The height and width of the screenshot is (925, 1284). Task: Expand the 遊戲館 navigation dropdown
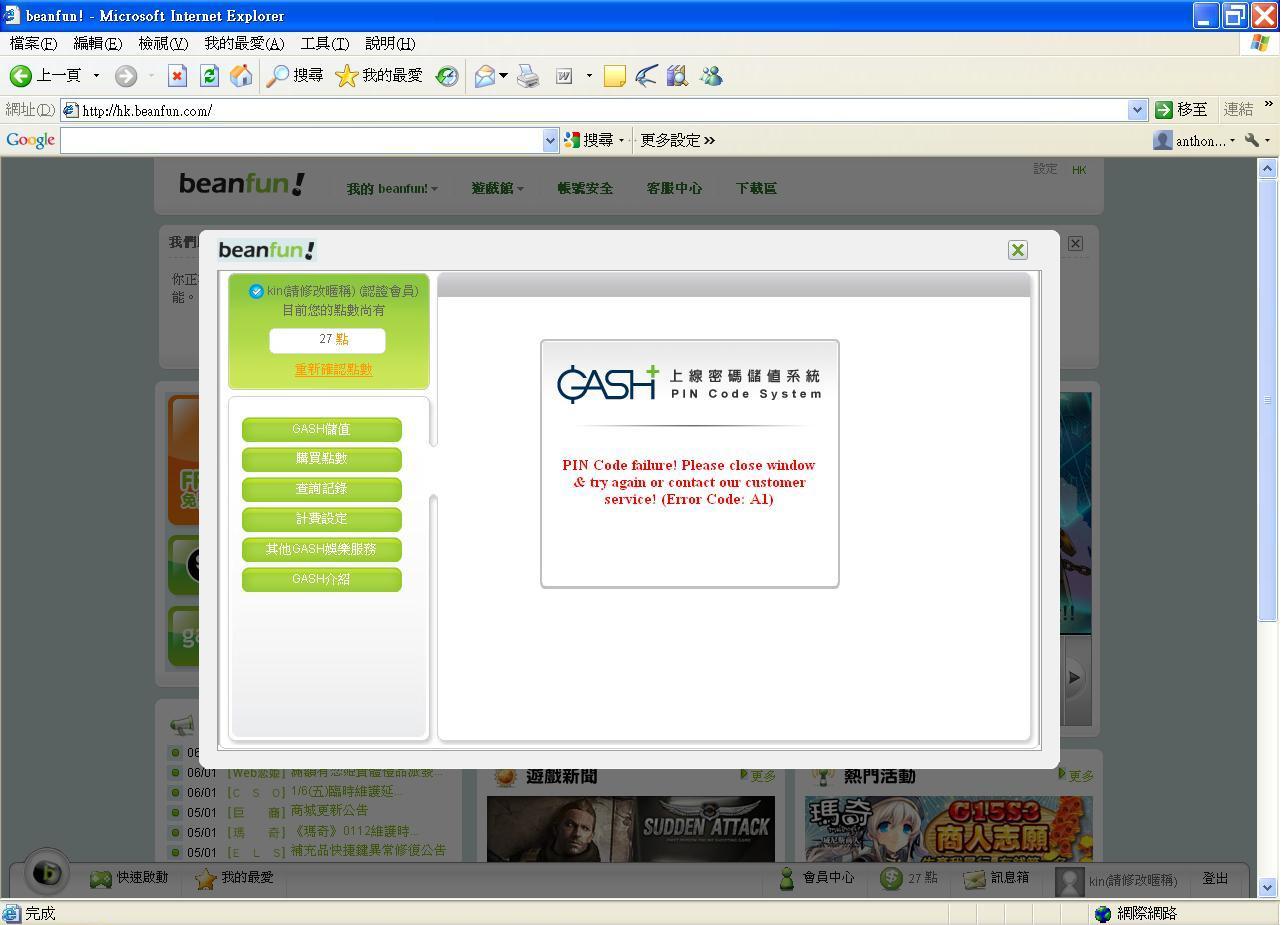497,188
